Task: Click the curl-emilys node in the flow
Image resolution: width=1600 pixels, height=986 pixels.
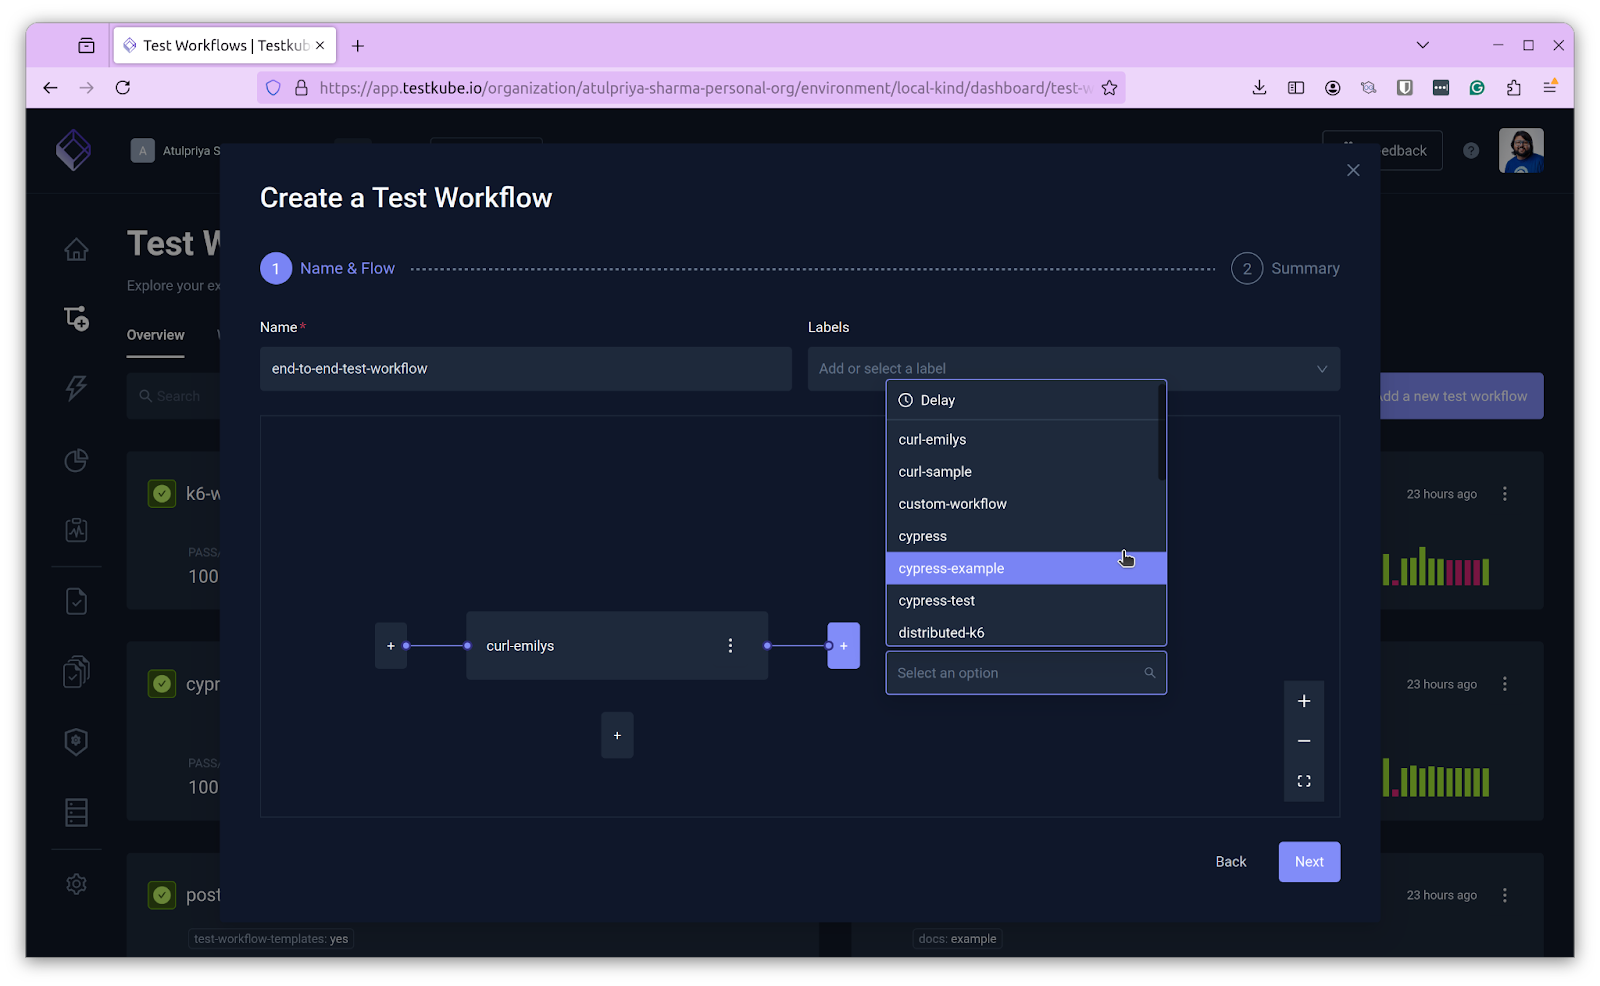Action: (617, 646)
